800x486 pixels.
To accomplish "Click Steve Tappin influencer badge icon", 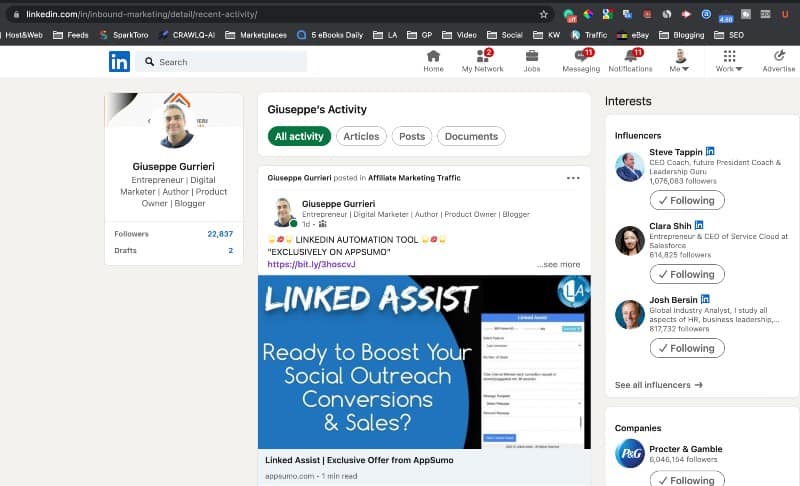I will [x=710, y=151].
